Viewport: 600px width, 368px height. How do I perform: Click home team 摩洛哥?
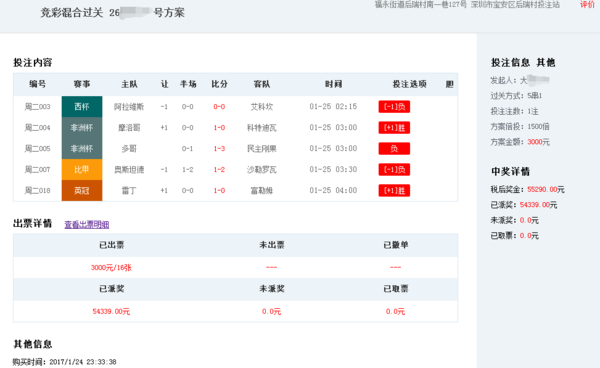[x=129, y=128]
